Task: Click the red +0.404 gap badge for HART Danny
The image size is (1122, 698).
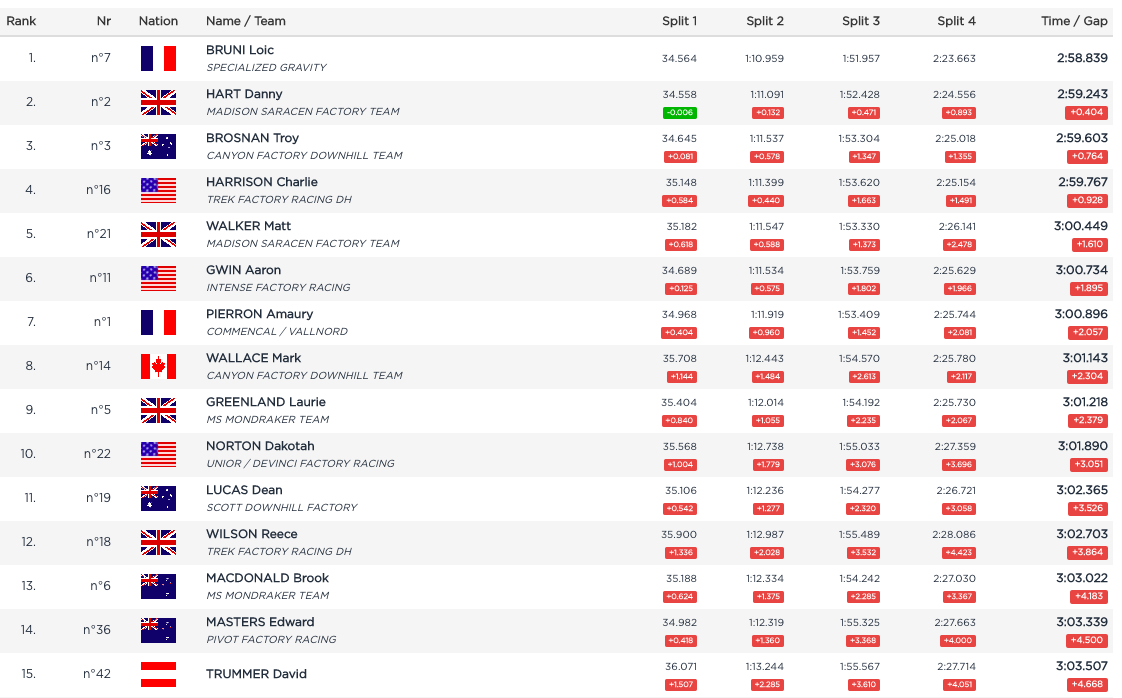Action: tap(1086, 113)
